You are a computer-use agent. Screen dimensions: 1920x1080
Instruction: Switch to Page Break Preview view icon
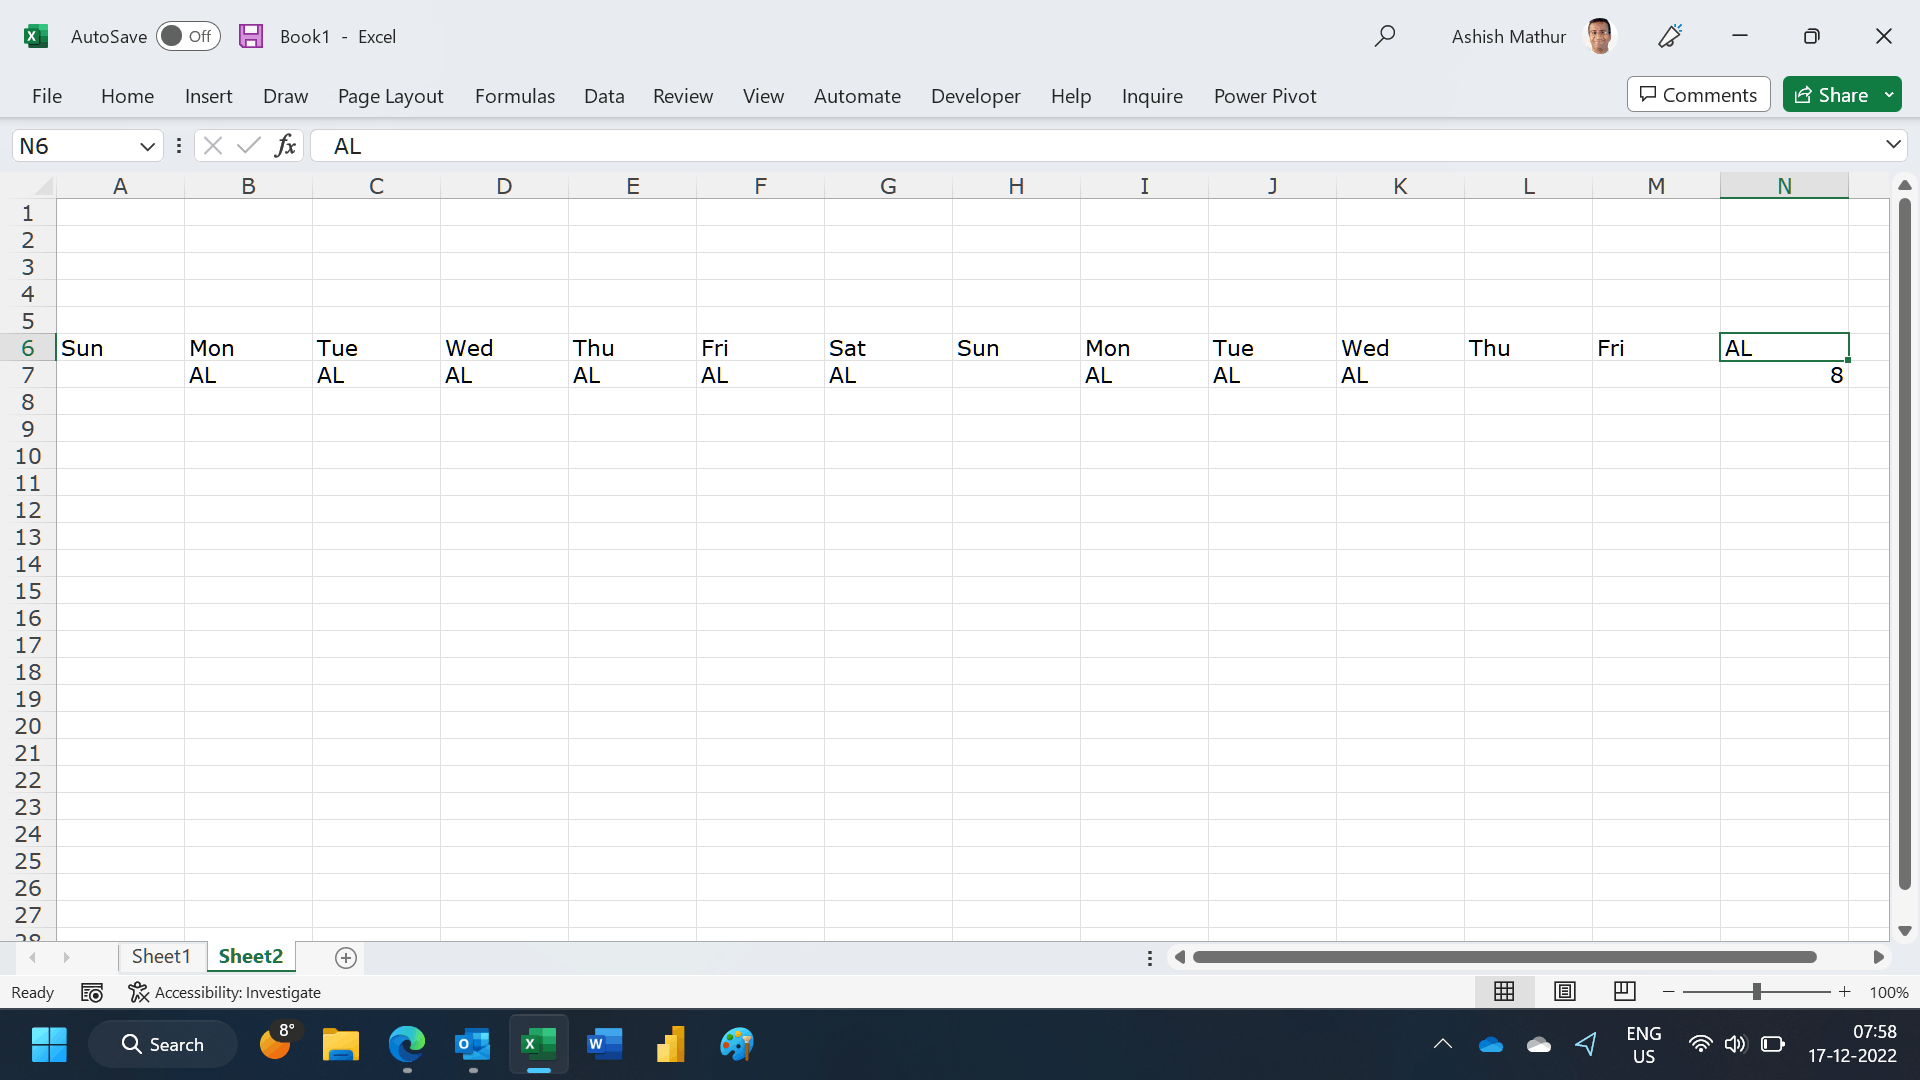tap(1624, 991)
